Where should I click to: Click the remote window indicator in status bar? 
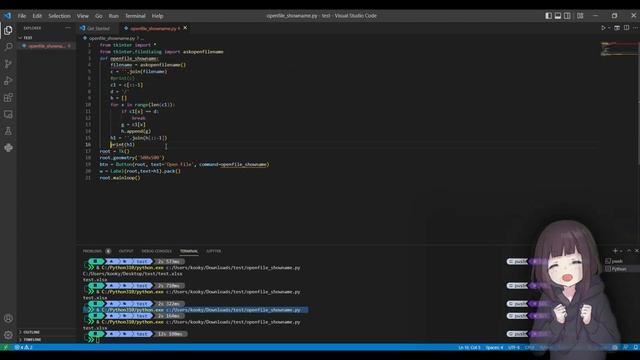6,347
